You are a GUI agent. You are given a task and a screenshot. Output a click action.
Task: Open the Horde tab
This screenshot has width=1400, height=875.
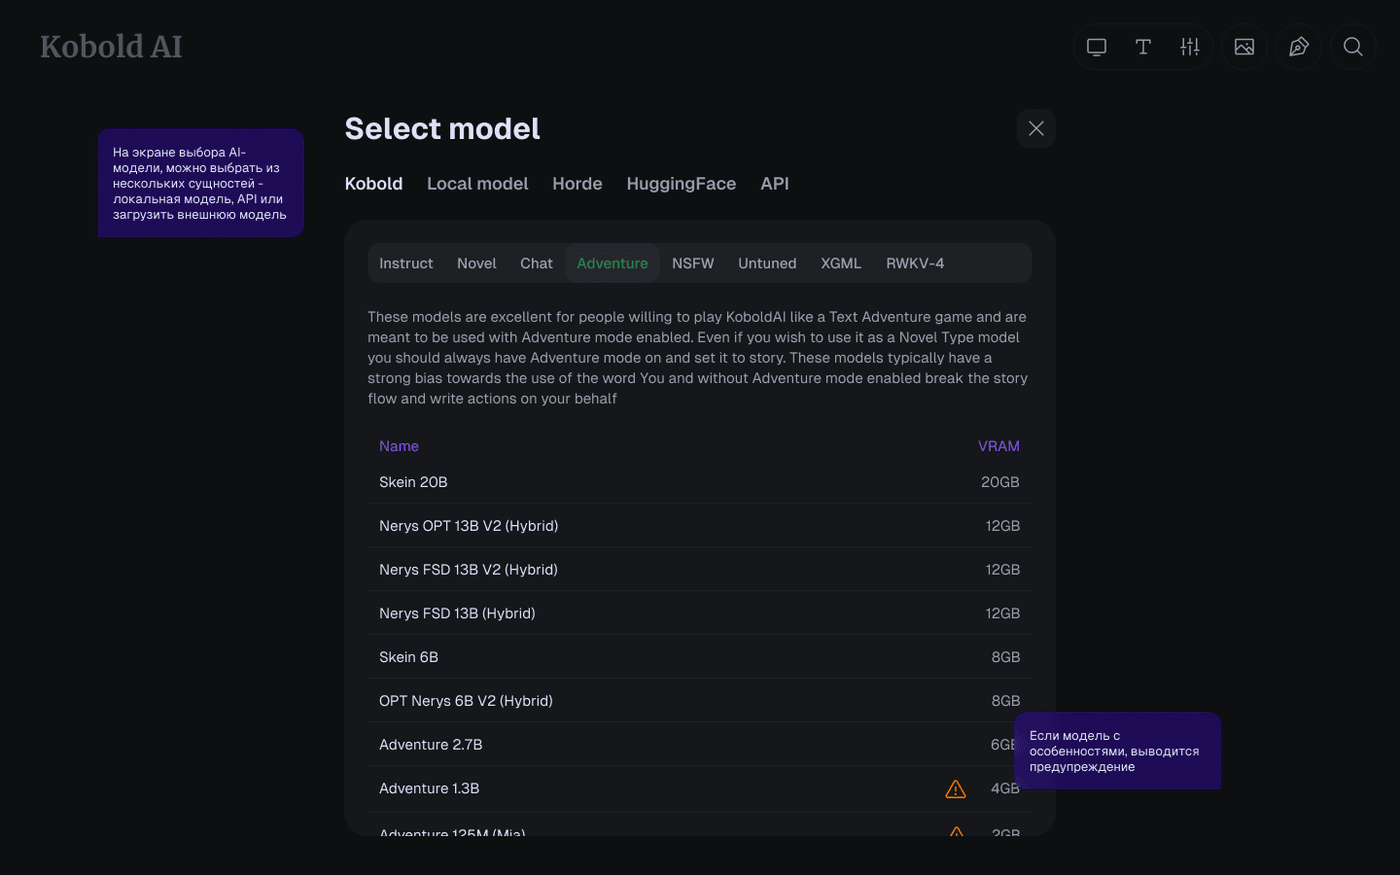pos(577,184)
